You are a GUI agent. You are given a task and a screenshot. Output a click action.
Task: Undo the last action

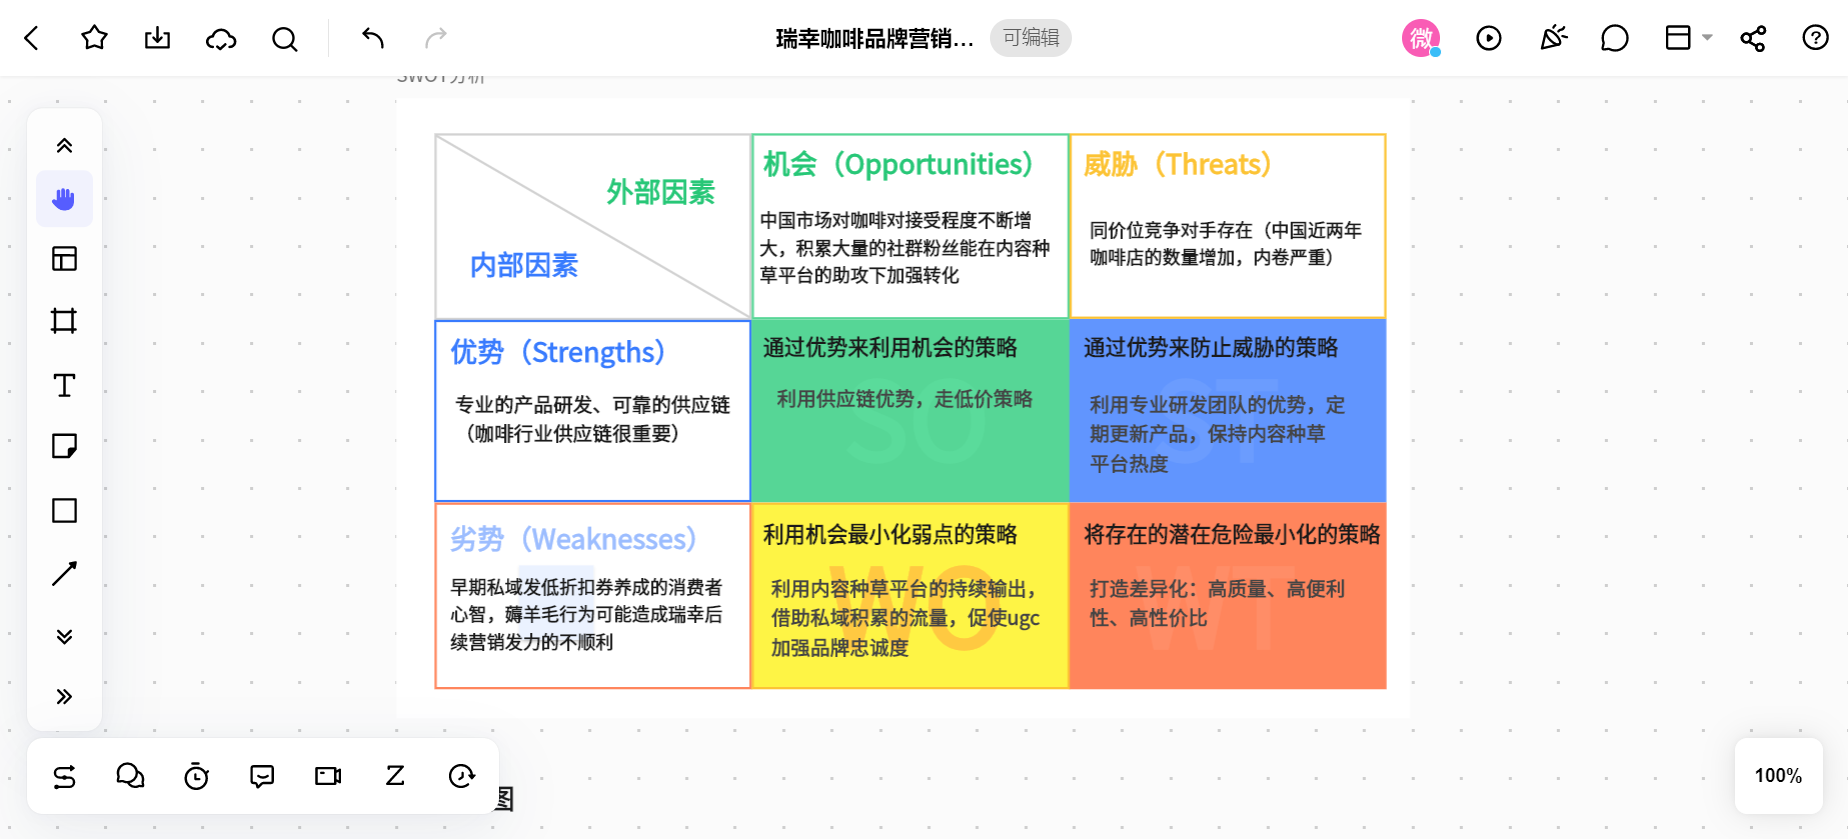click(372, 38)
